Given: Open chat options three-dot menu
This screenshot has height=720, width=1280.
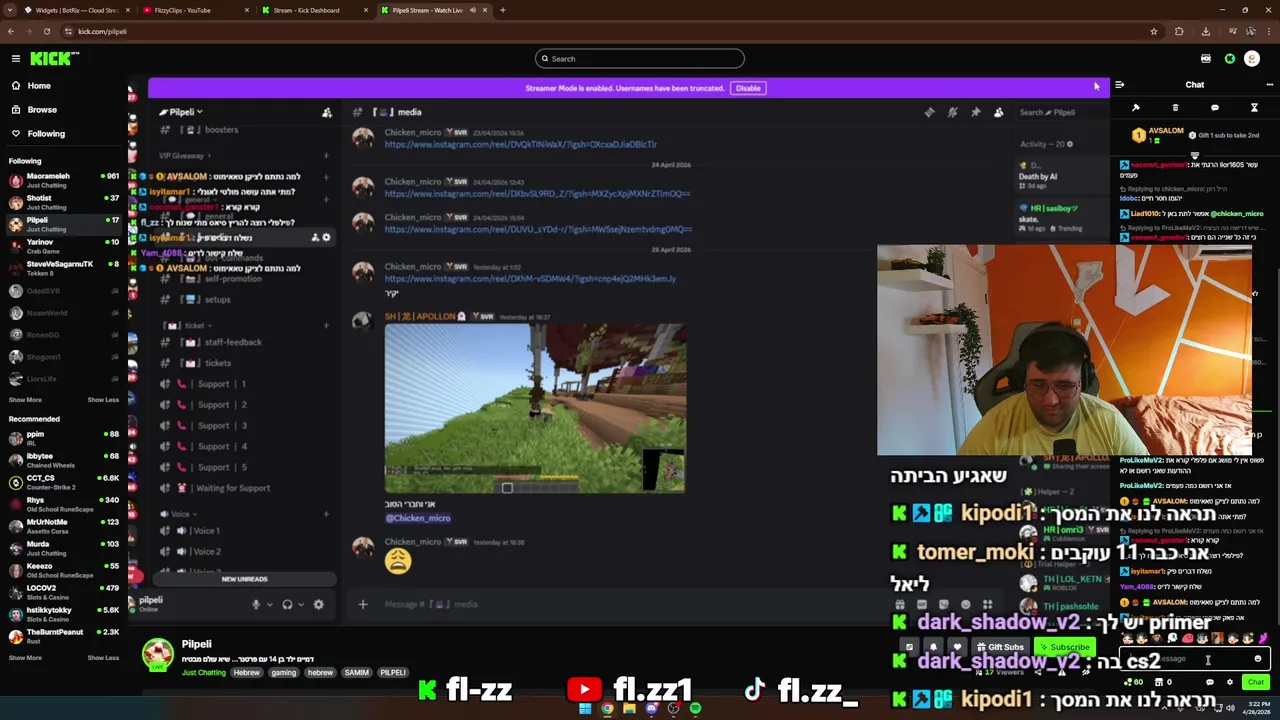Looking at the screenshot, I should coord(1269,85).
